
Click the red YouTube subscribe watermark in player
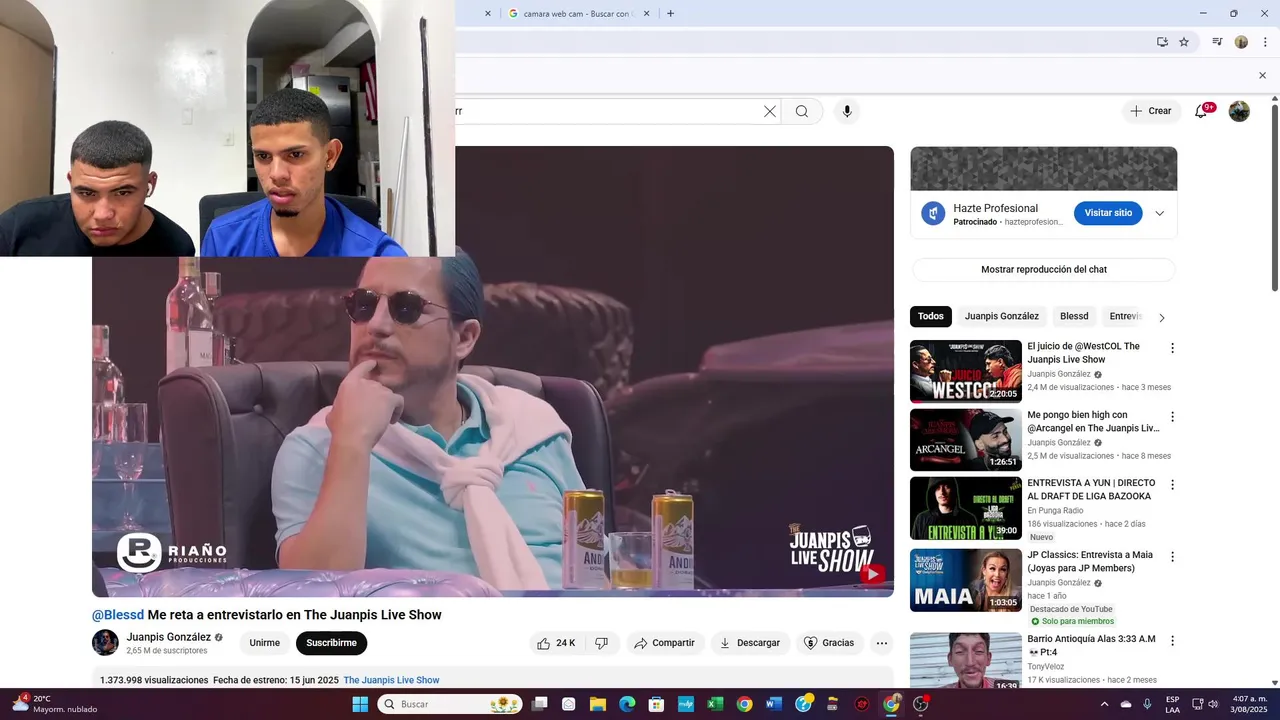pyautogui.click(x=872, y=574)
